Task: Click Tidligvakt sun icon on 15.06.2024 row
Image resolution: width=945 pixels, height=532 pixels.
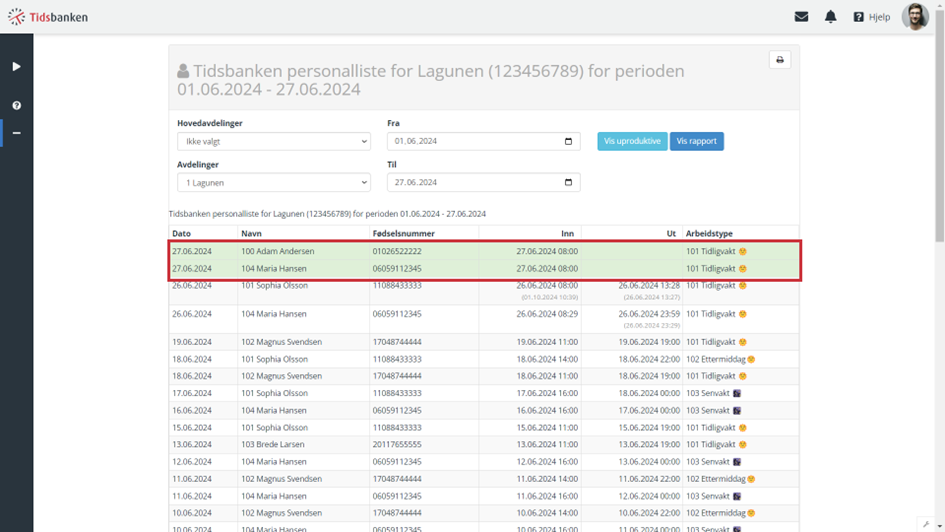Action: (742, 428)
